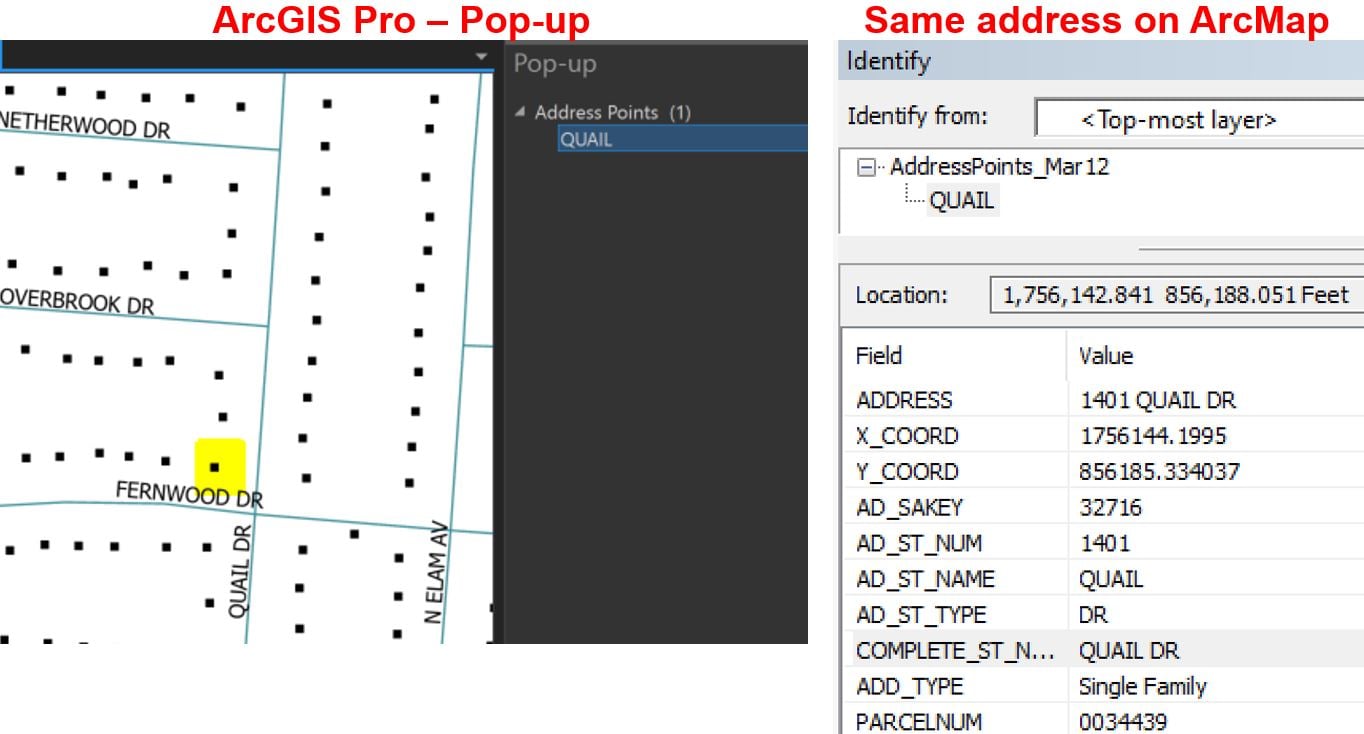Select the COMPLETE_ST_N... row
1364x734 pixels.
[x=1103, y=650]
